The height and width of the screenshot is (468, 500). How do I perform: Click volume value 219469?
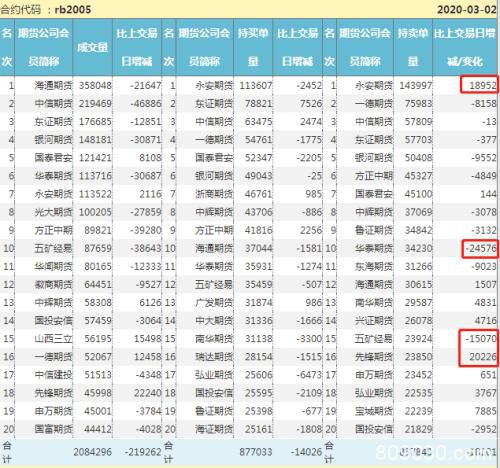(95, 104)
